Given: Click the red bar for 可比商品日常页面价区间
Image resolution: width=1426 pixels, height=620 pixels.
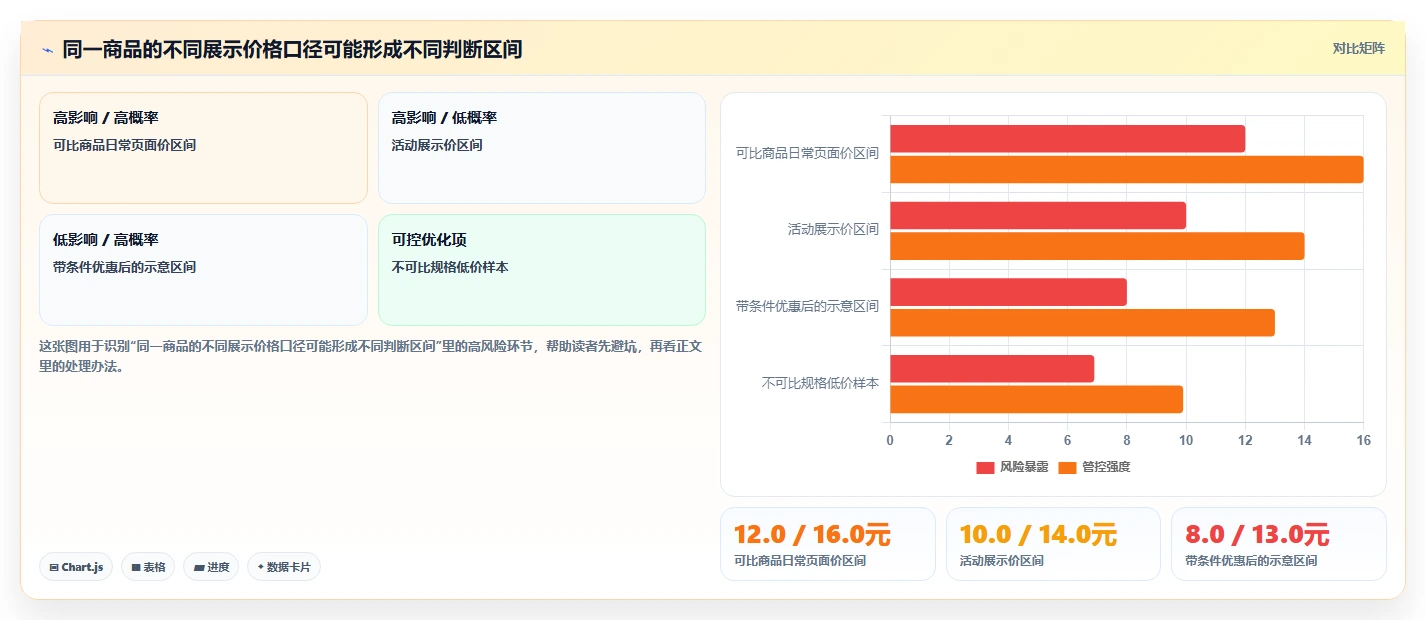Looking at the screenshot, I should [x=1068, y=139].
